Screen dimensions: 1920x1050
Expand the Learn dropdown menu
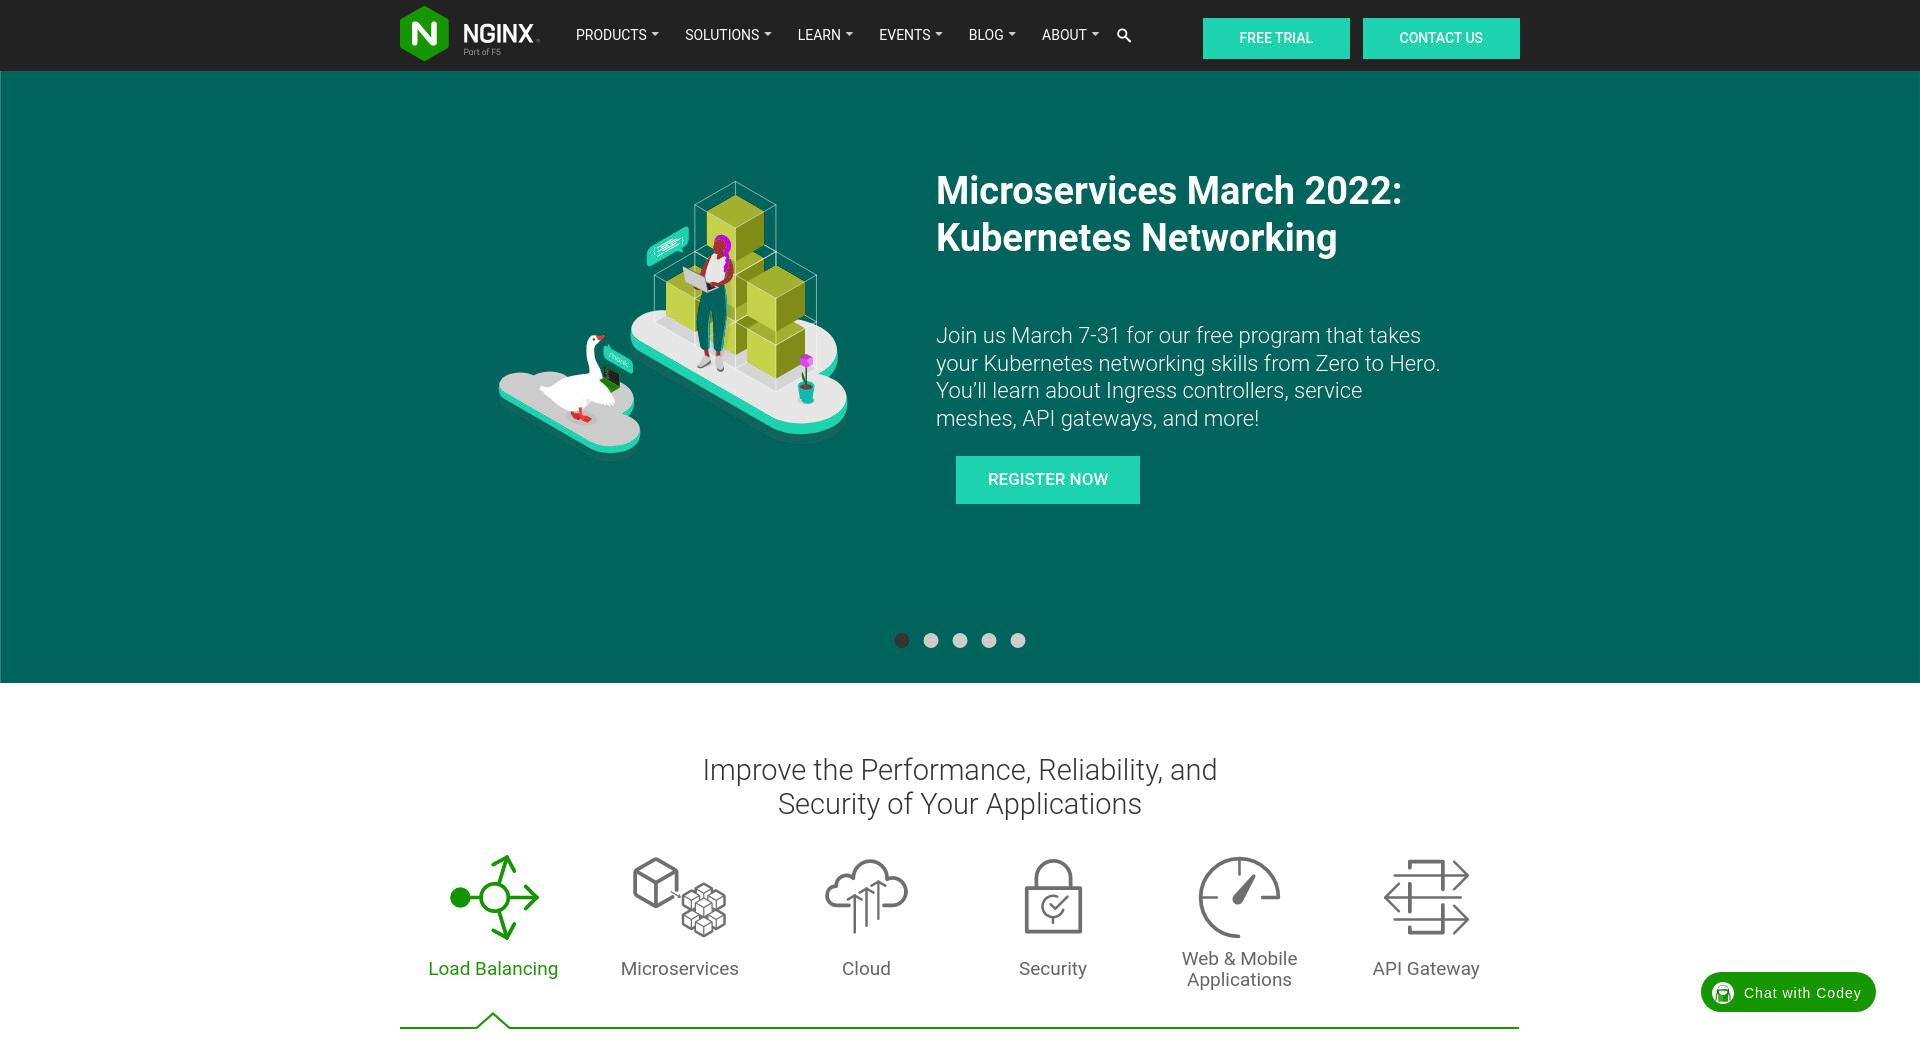point(825,35)
